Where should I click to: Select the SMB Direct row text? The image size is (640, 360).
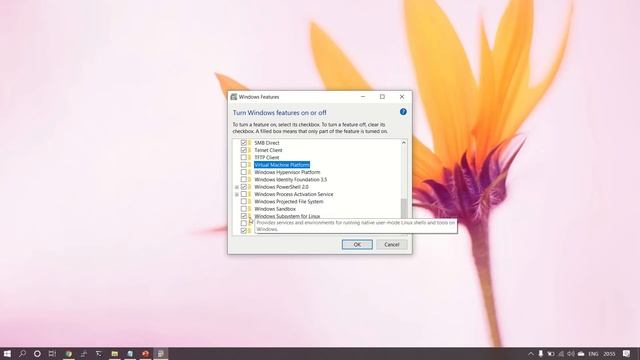click(x=267, y=143)
